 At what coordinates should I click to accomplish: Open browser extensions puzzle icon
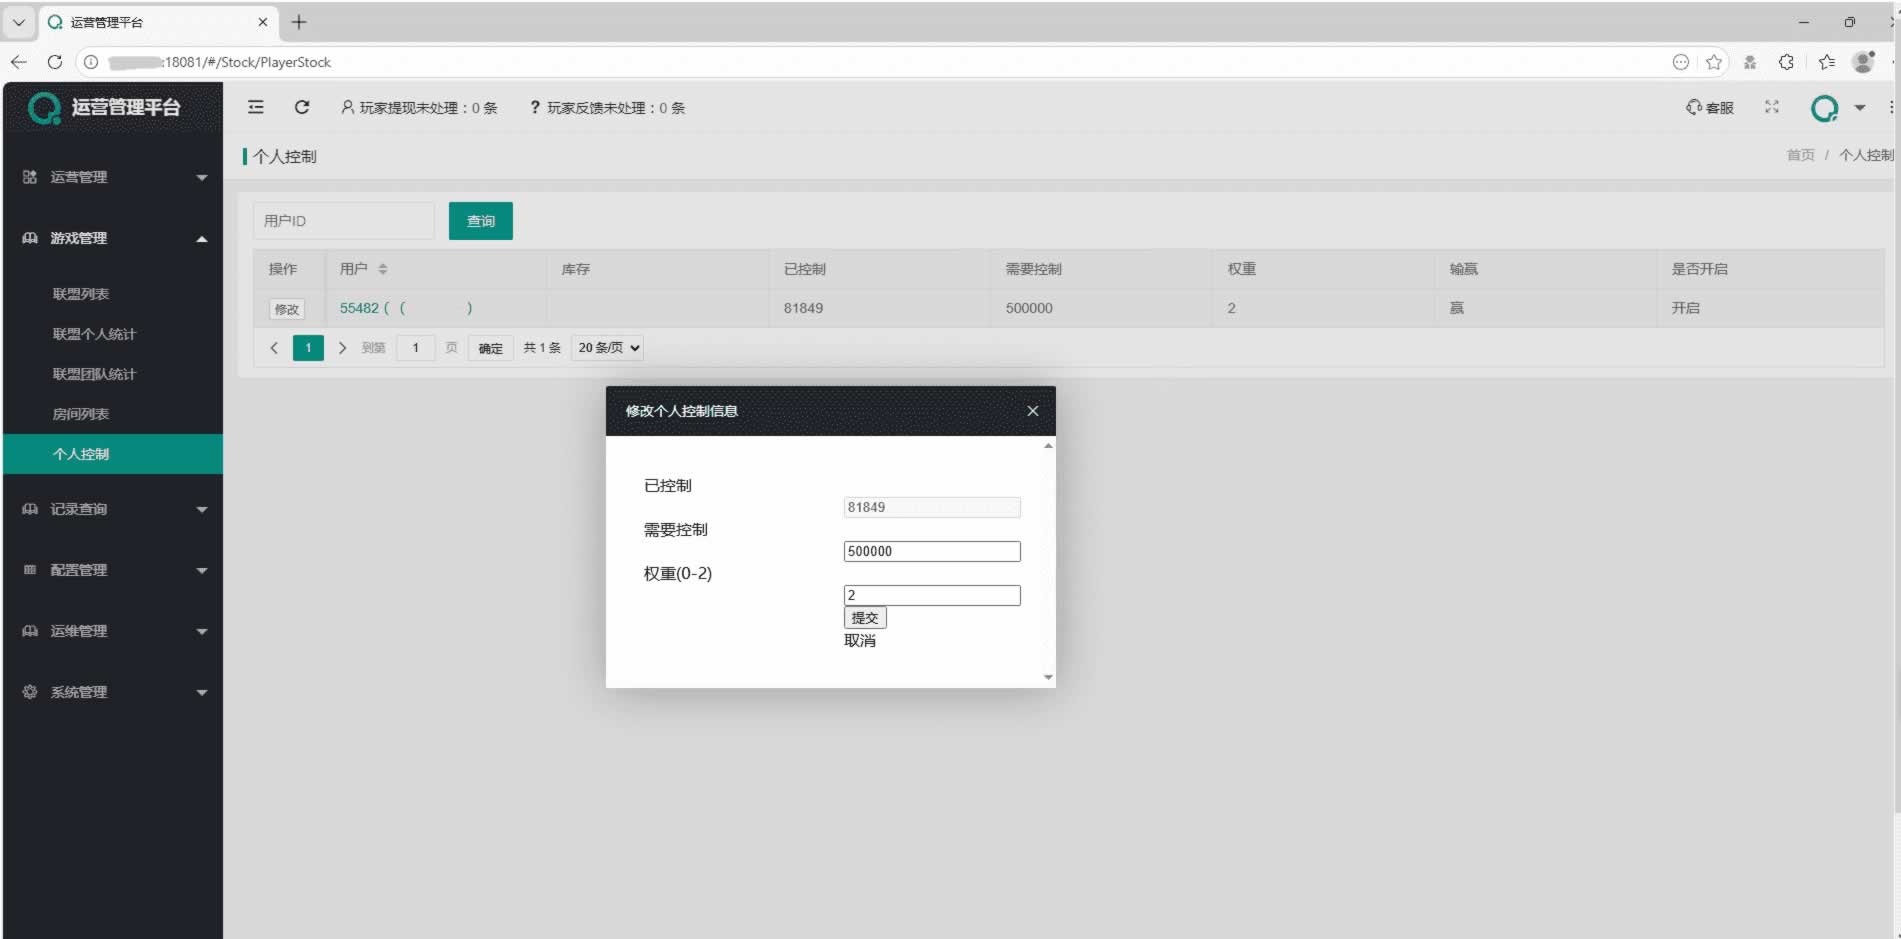1786,62
